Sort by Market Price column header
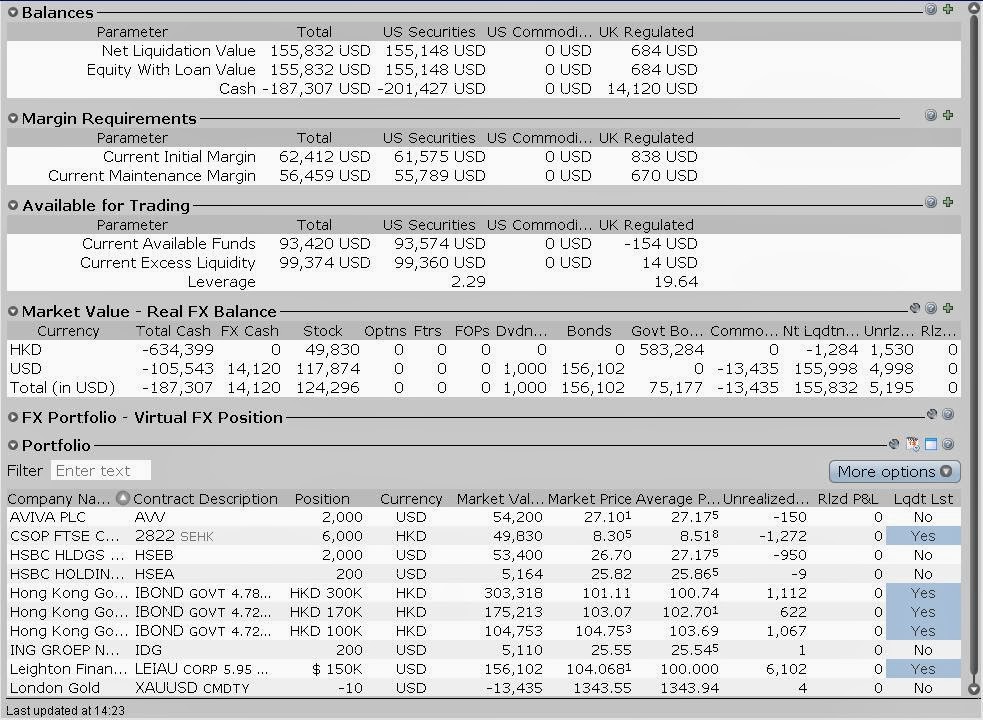This screenshot has height=720, width=983. pos(589,499)
